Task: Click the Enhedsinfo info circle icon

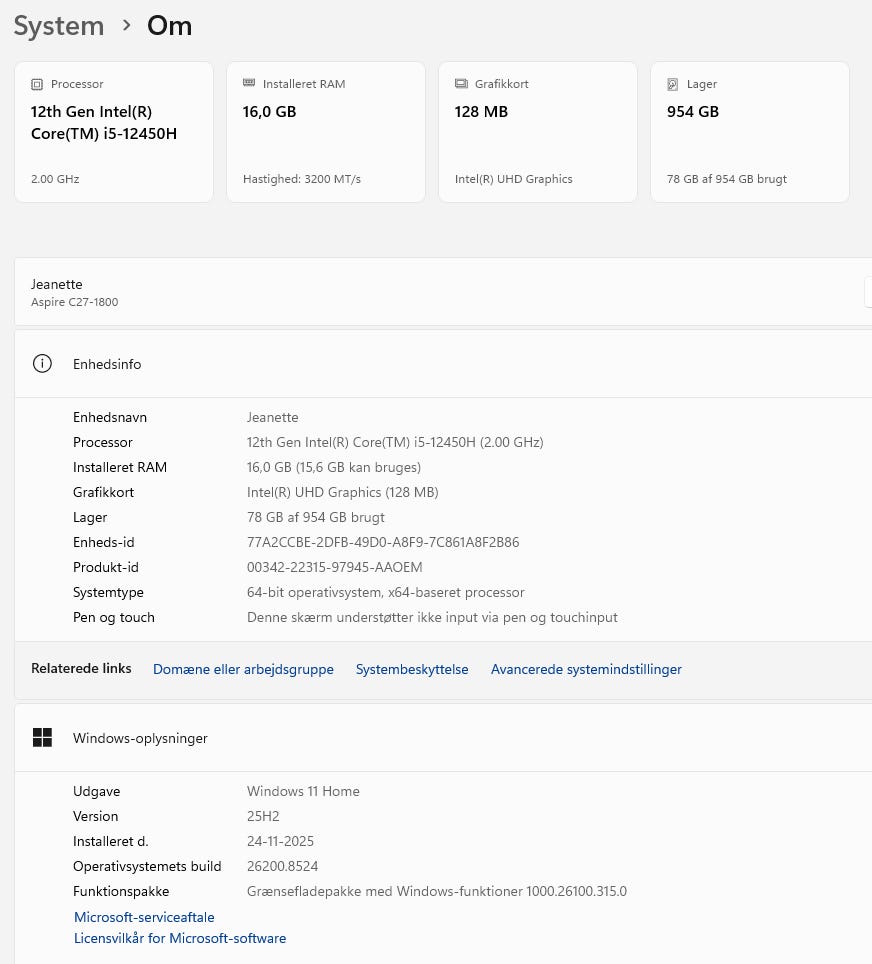Action: tap(42, 363)
